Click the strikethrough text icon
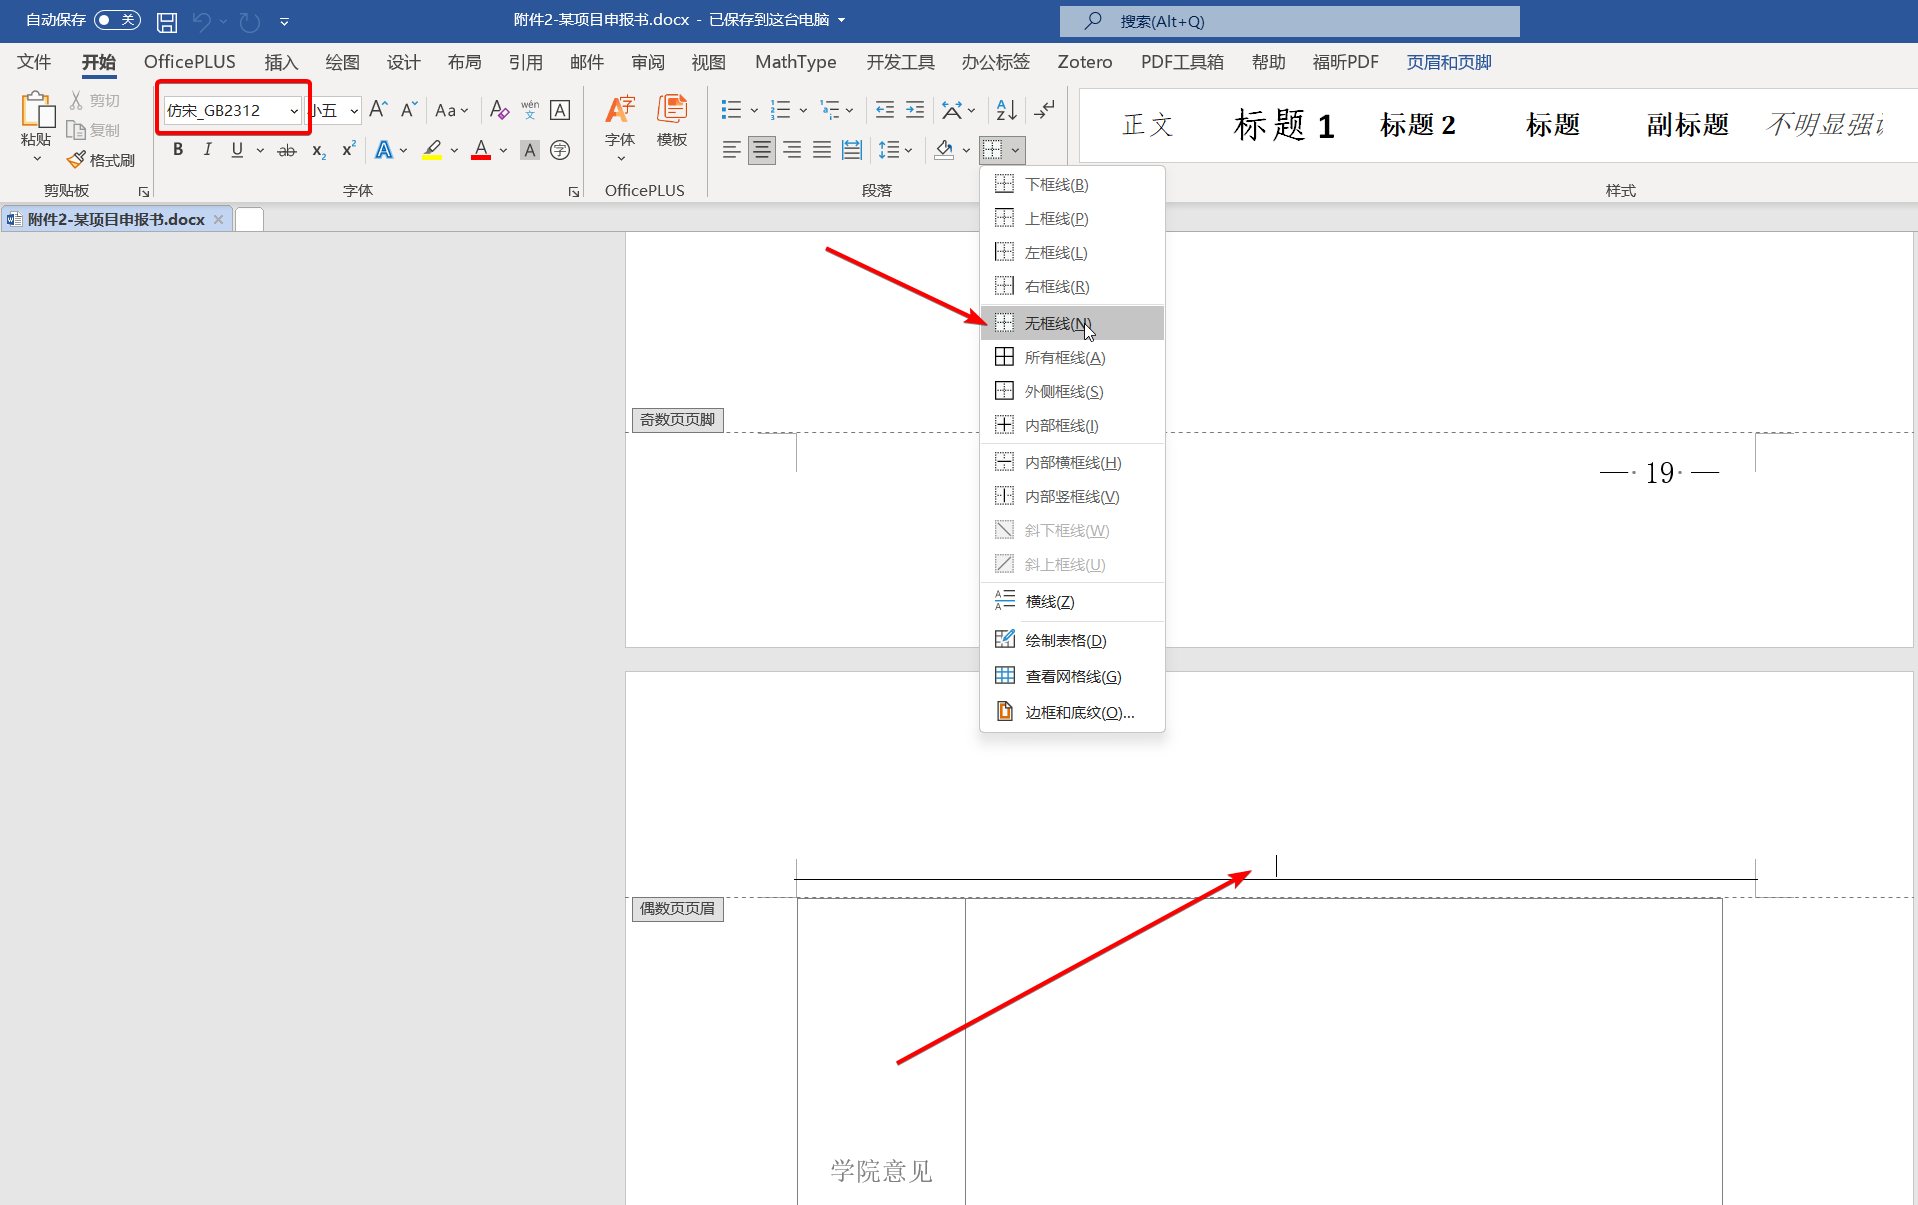This screenshot has height=1205, width=1918. (x=287, y=150)
